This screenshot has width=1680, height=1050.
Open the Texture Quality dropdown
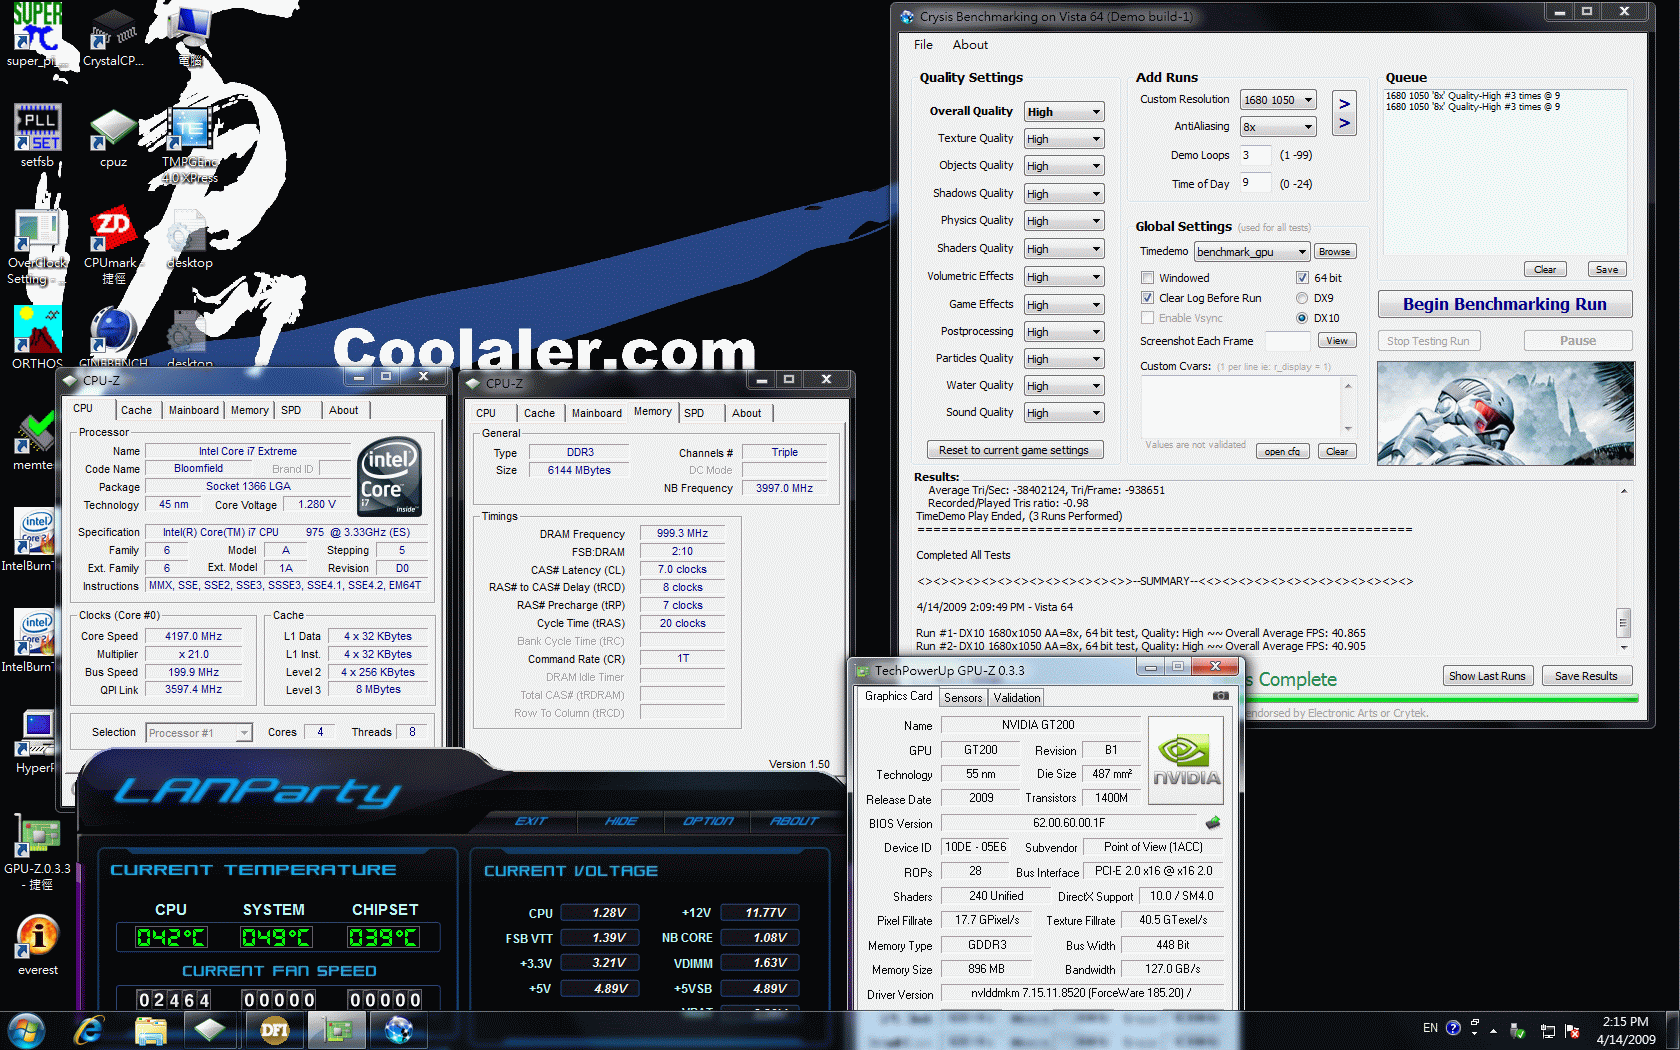tap(1064, 139)
